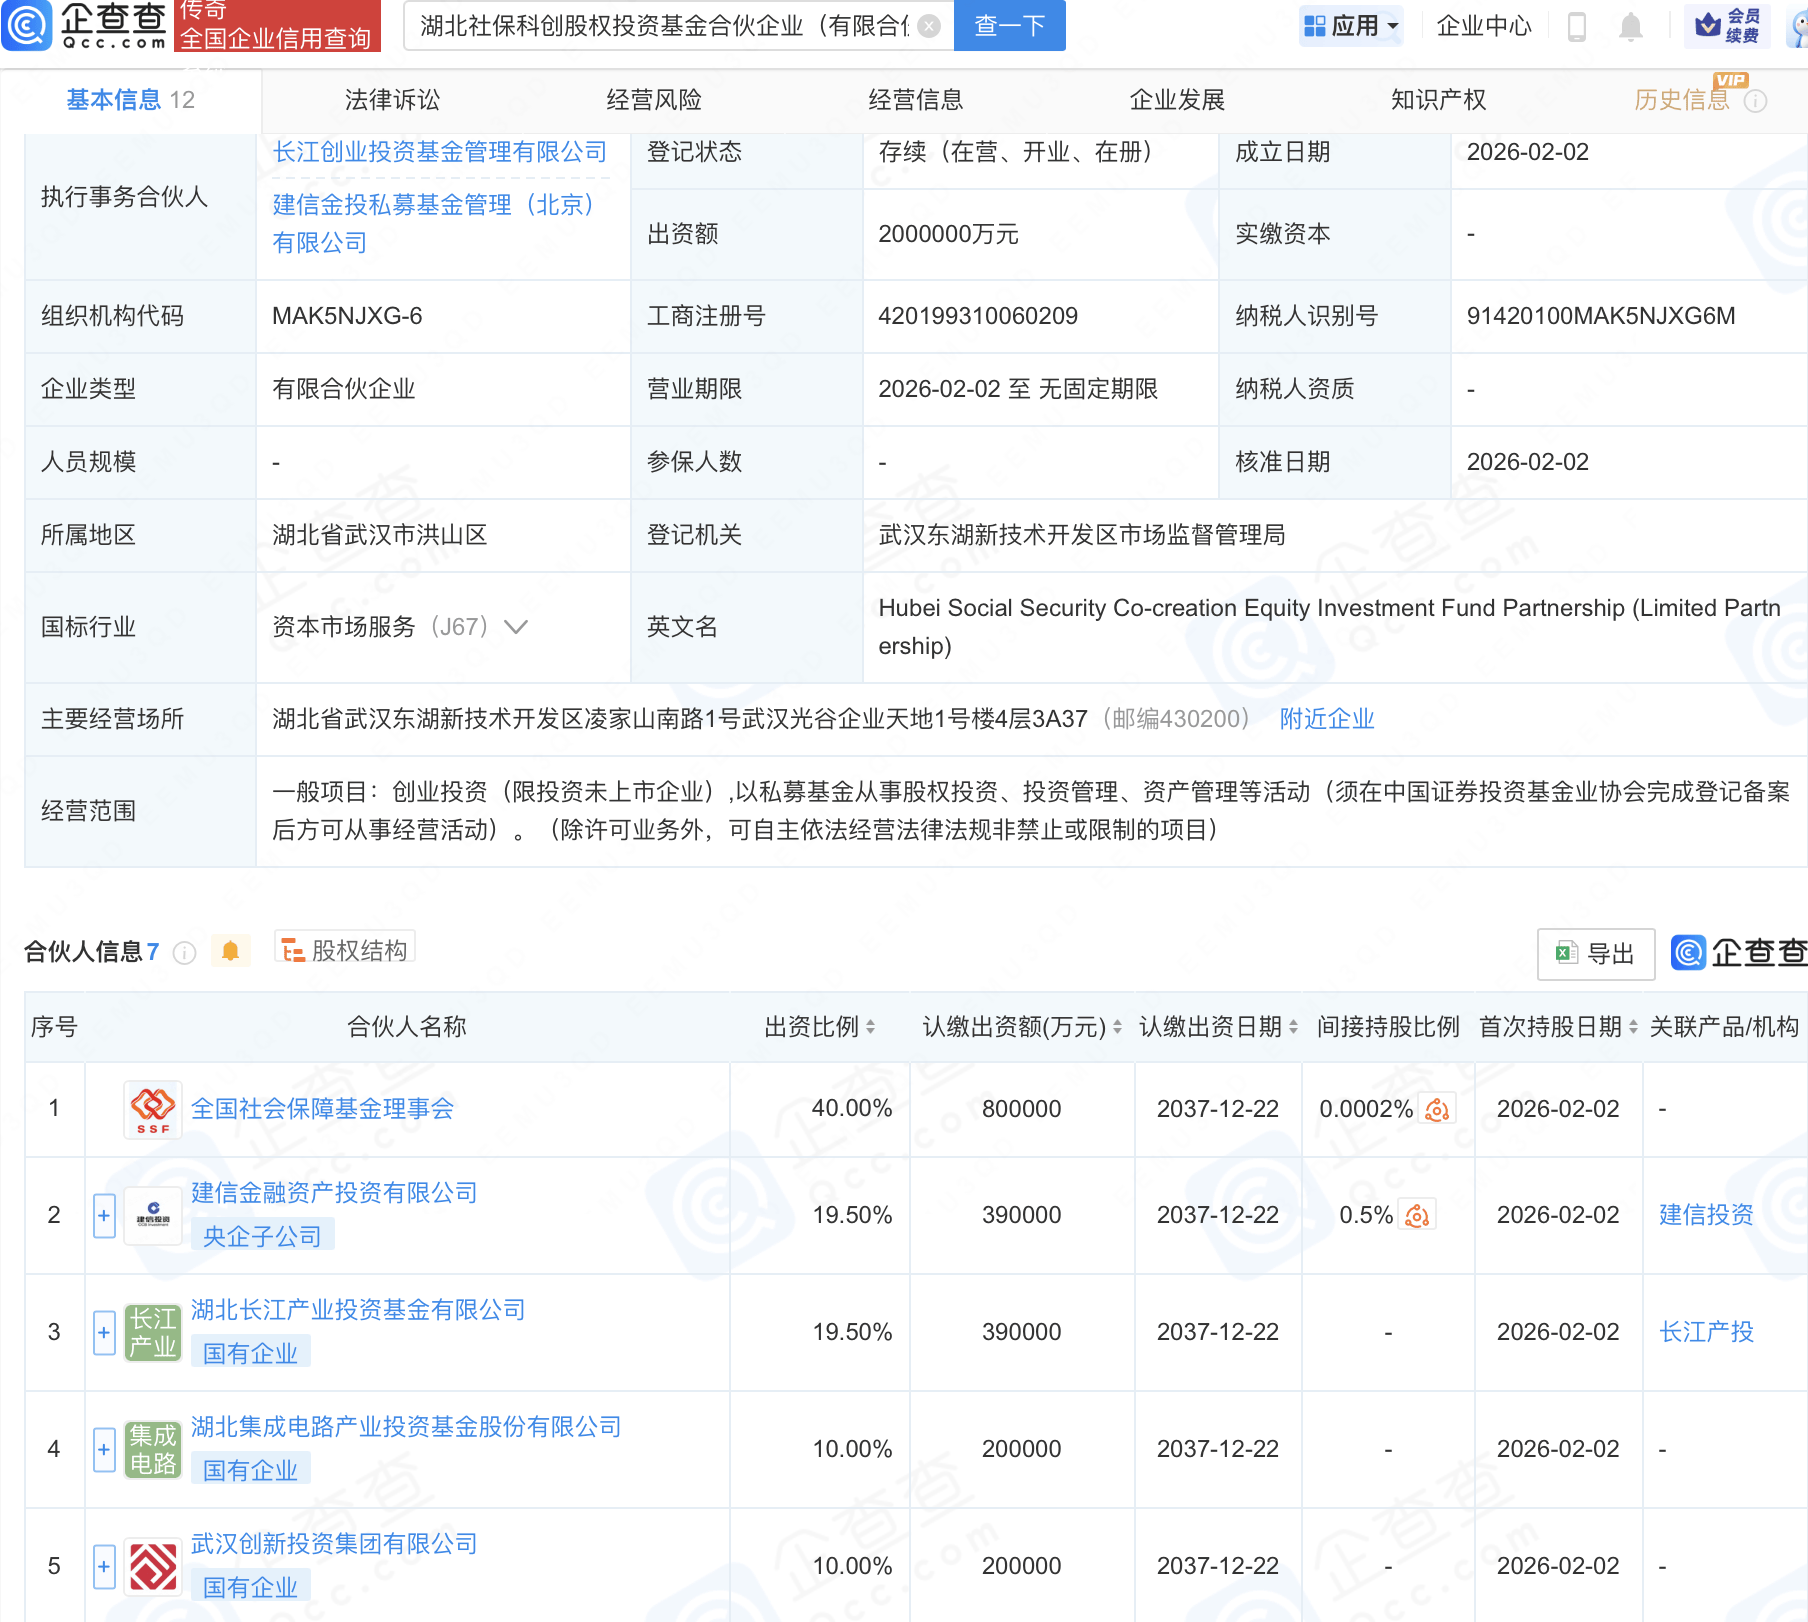Open notifications bell in top bar
1808x1622 pixels.
coord(1630,26)
